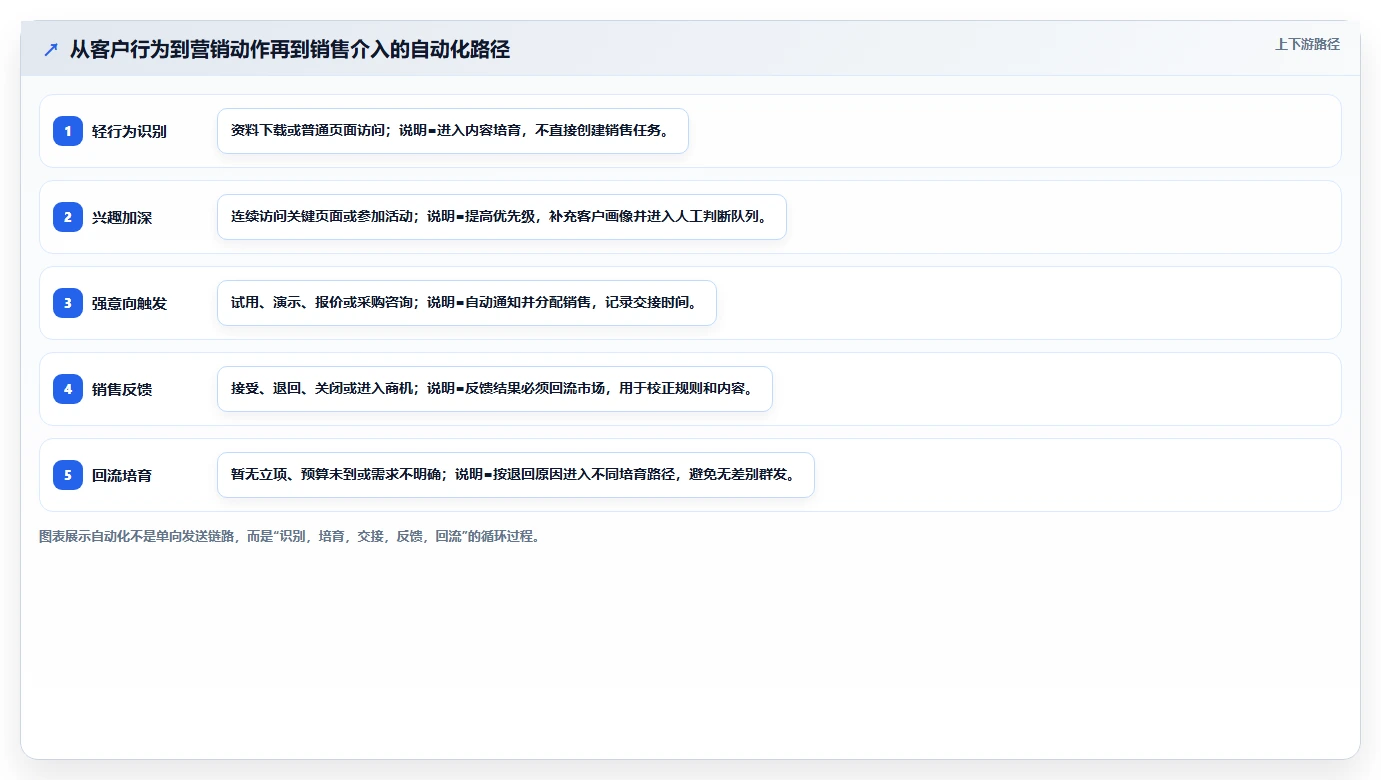Click the step 5 number badge
Screen dimensions: 1381x780
pyautogui.click(x=68, y=475)
